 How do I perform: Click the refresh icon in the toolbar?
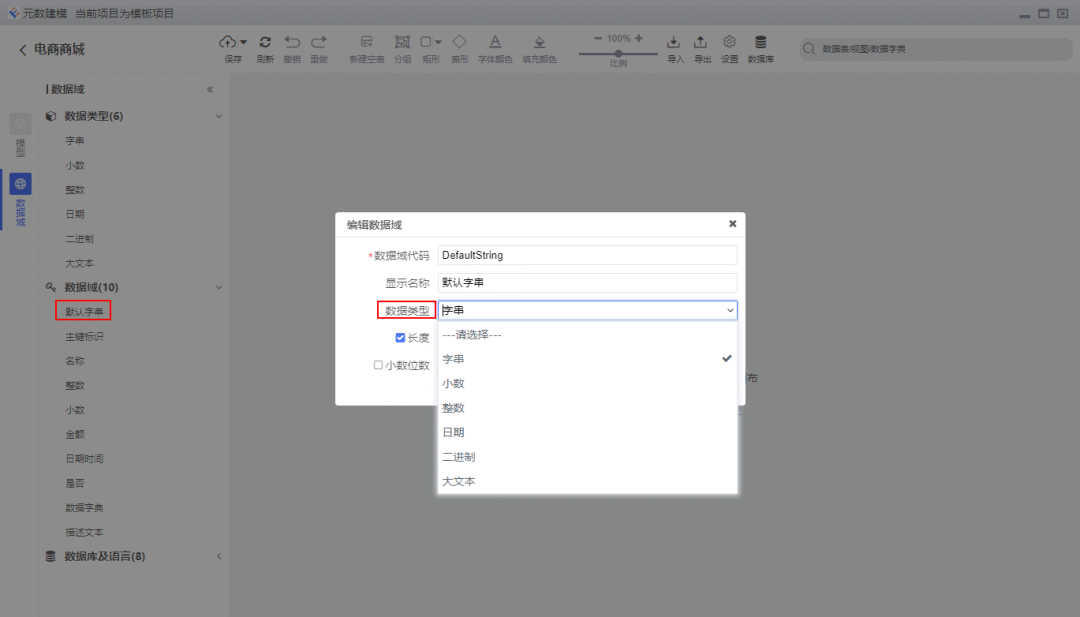tap(265, 42)
